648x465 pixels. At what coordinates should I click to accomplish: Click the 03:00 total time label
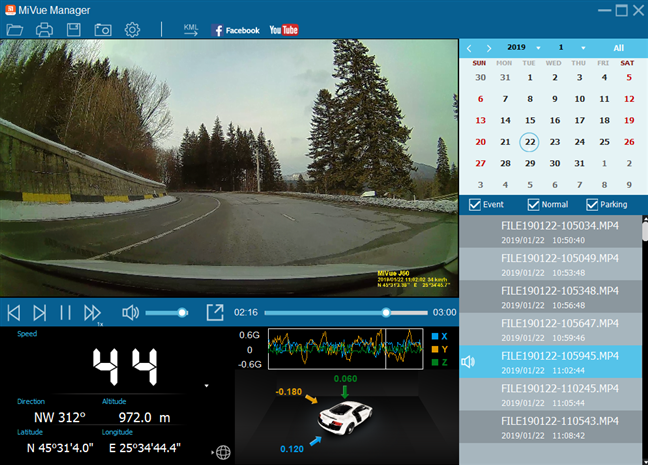[x=444, y=312]
